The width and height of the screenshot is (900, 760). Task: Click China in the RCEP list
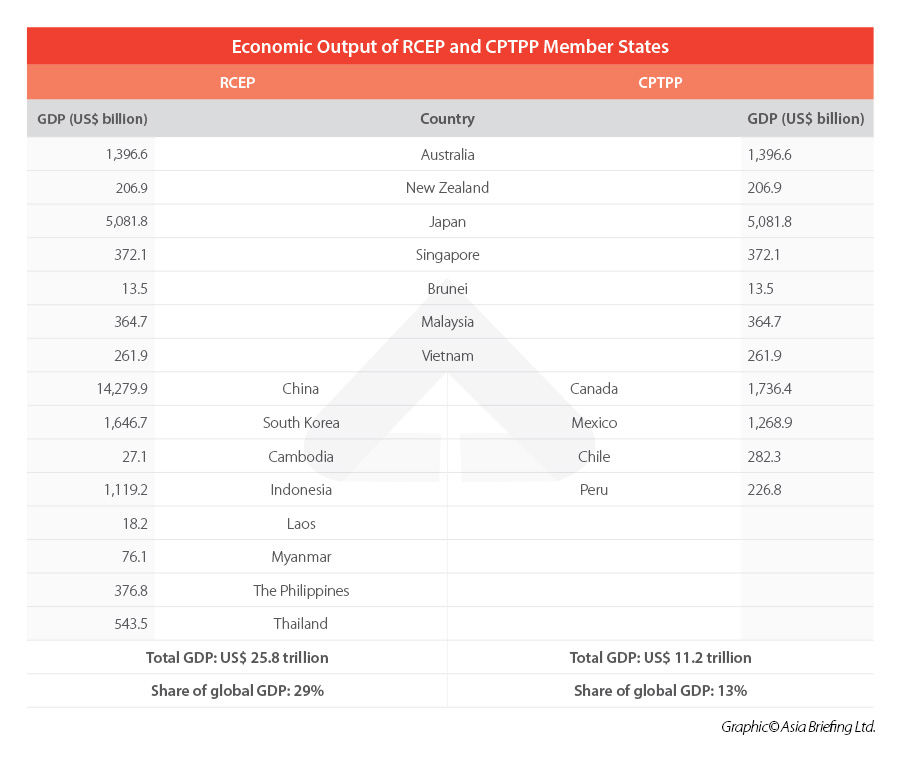click(300, 389)
